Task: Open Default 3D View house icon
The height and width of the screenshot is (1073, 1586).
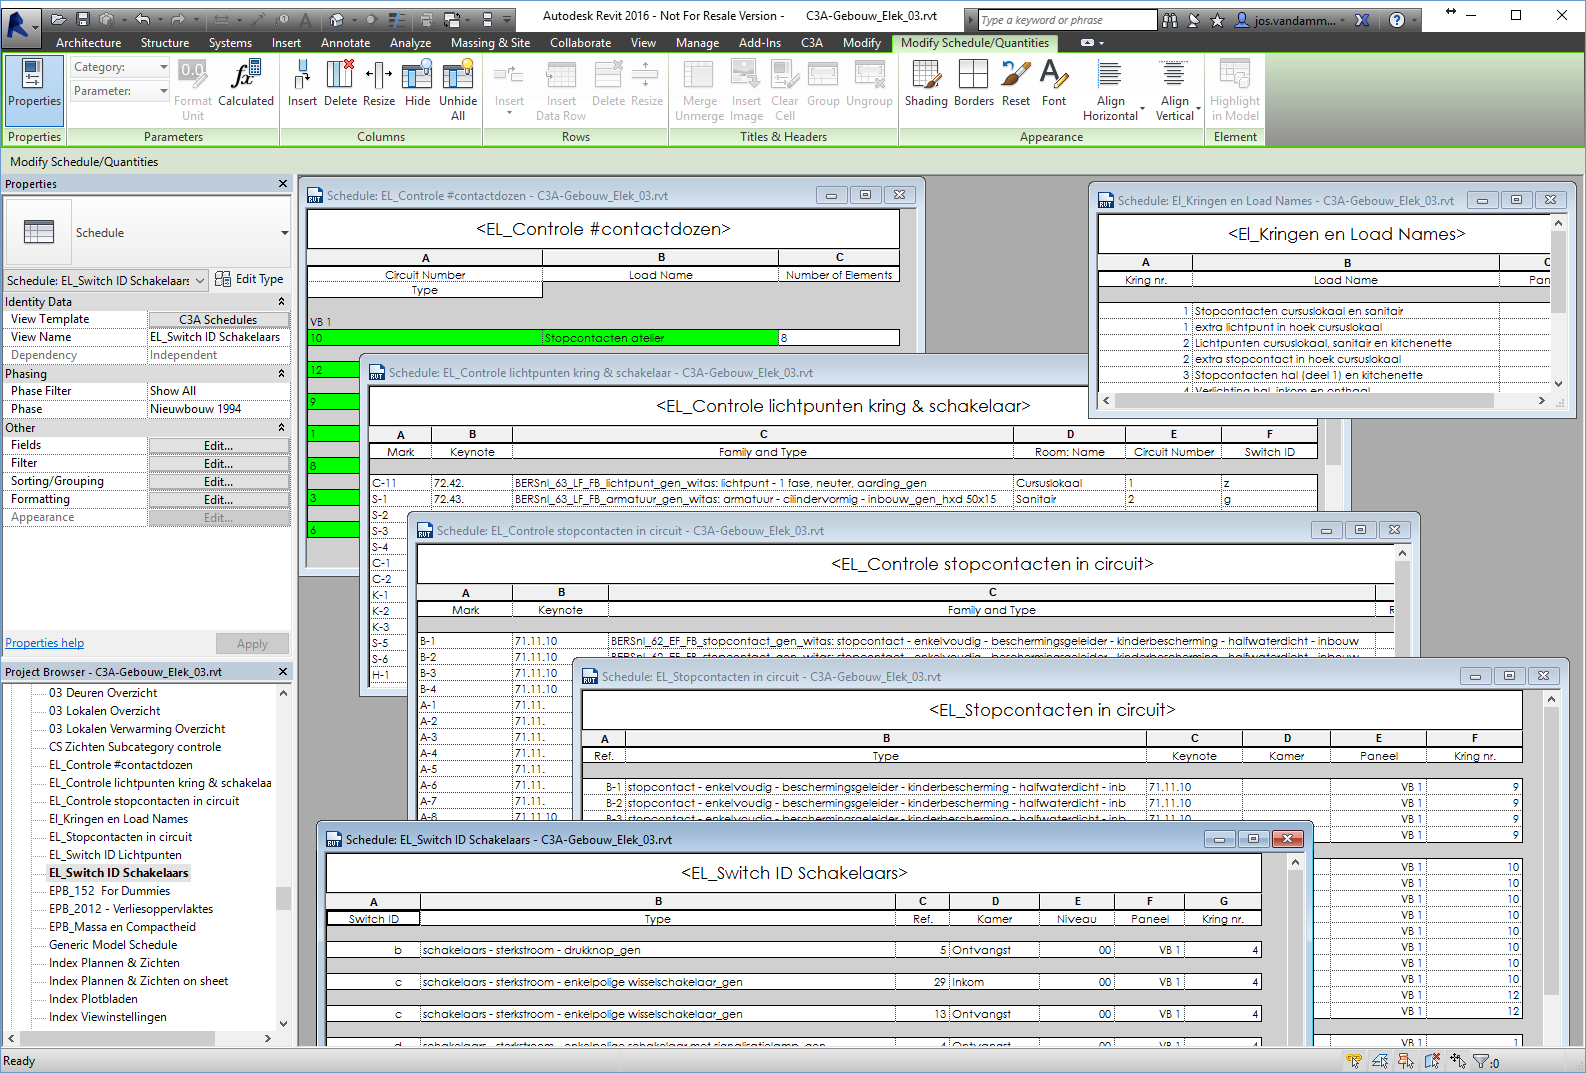Action: click(337, 19)
